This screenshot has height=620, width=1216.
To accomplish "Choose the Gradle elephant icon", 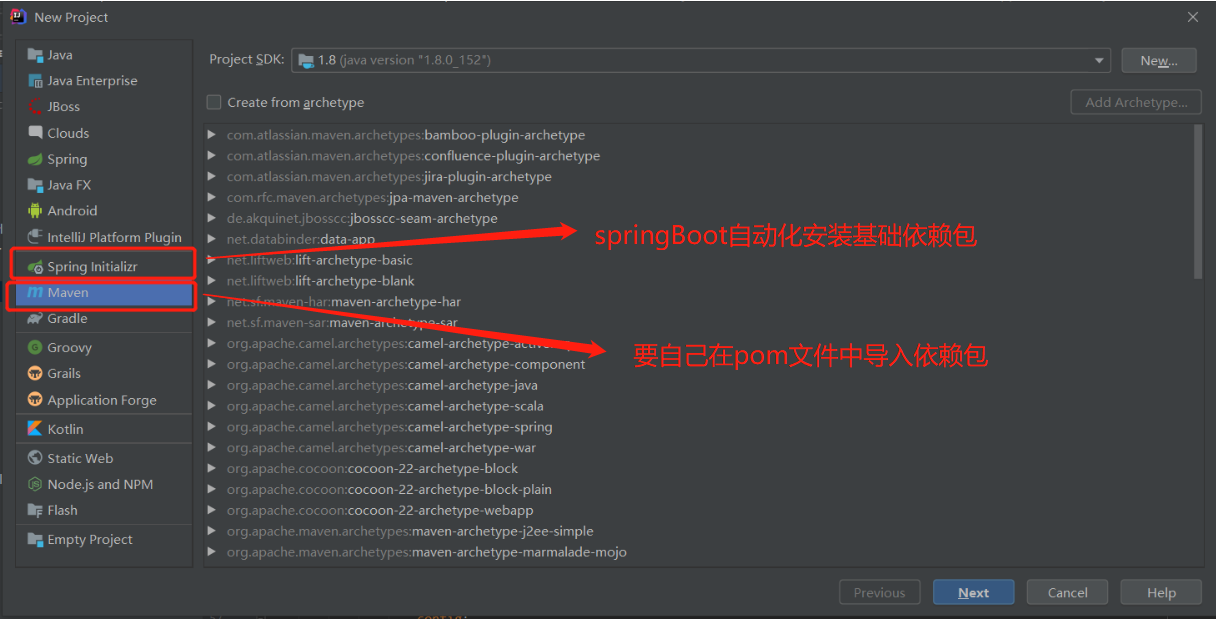I will coord(36,319).
